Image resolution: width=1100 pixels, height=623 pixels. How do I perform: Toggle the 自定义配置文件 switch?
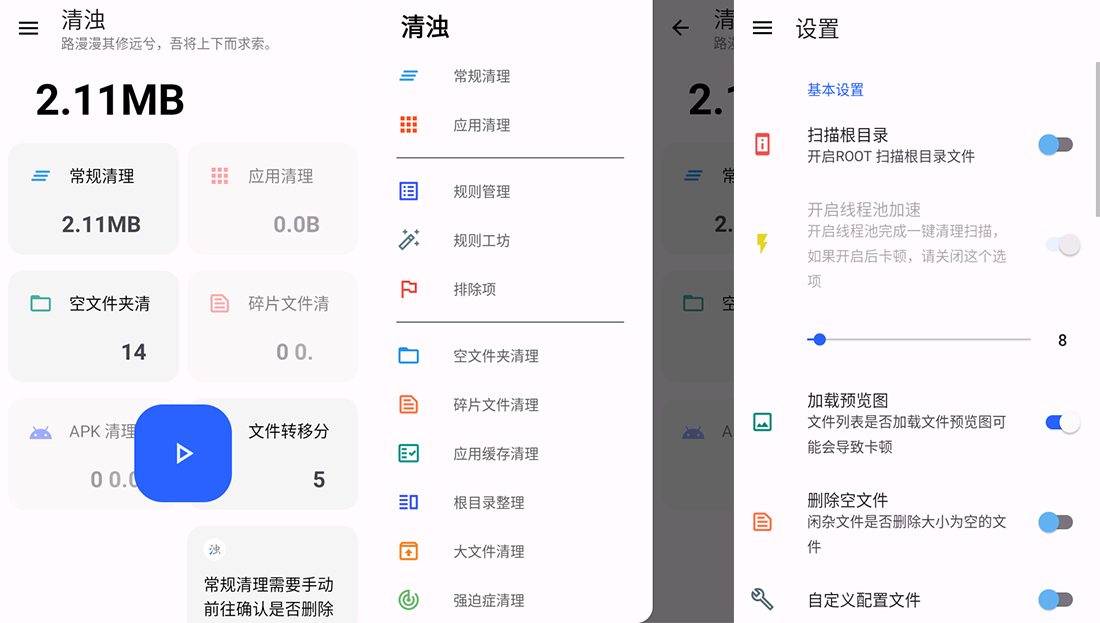click(1057, 600)
